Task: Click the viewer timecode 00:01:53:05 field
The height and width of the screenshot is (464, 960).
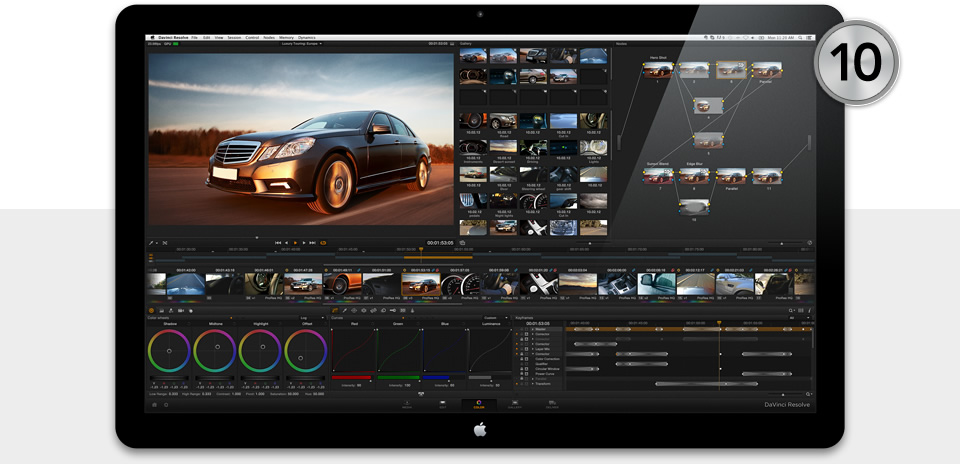Action: pos(440,242)
